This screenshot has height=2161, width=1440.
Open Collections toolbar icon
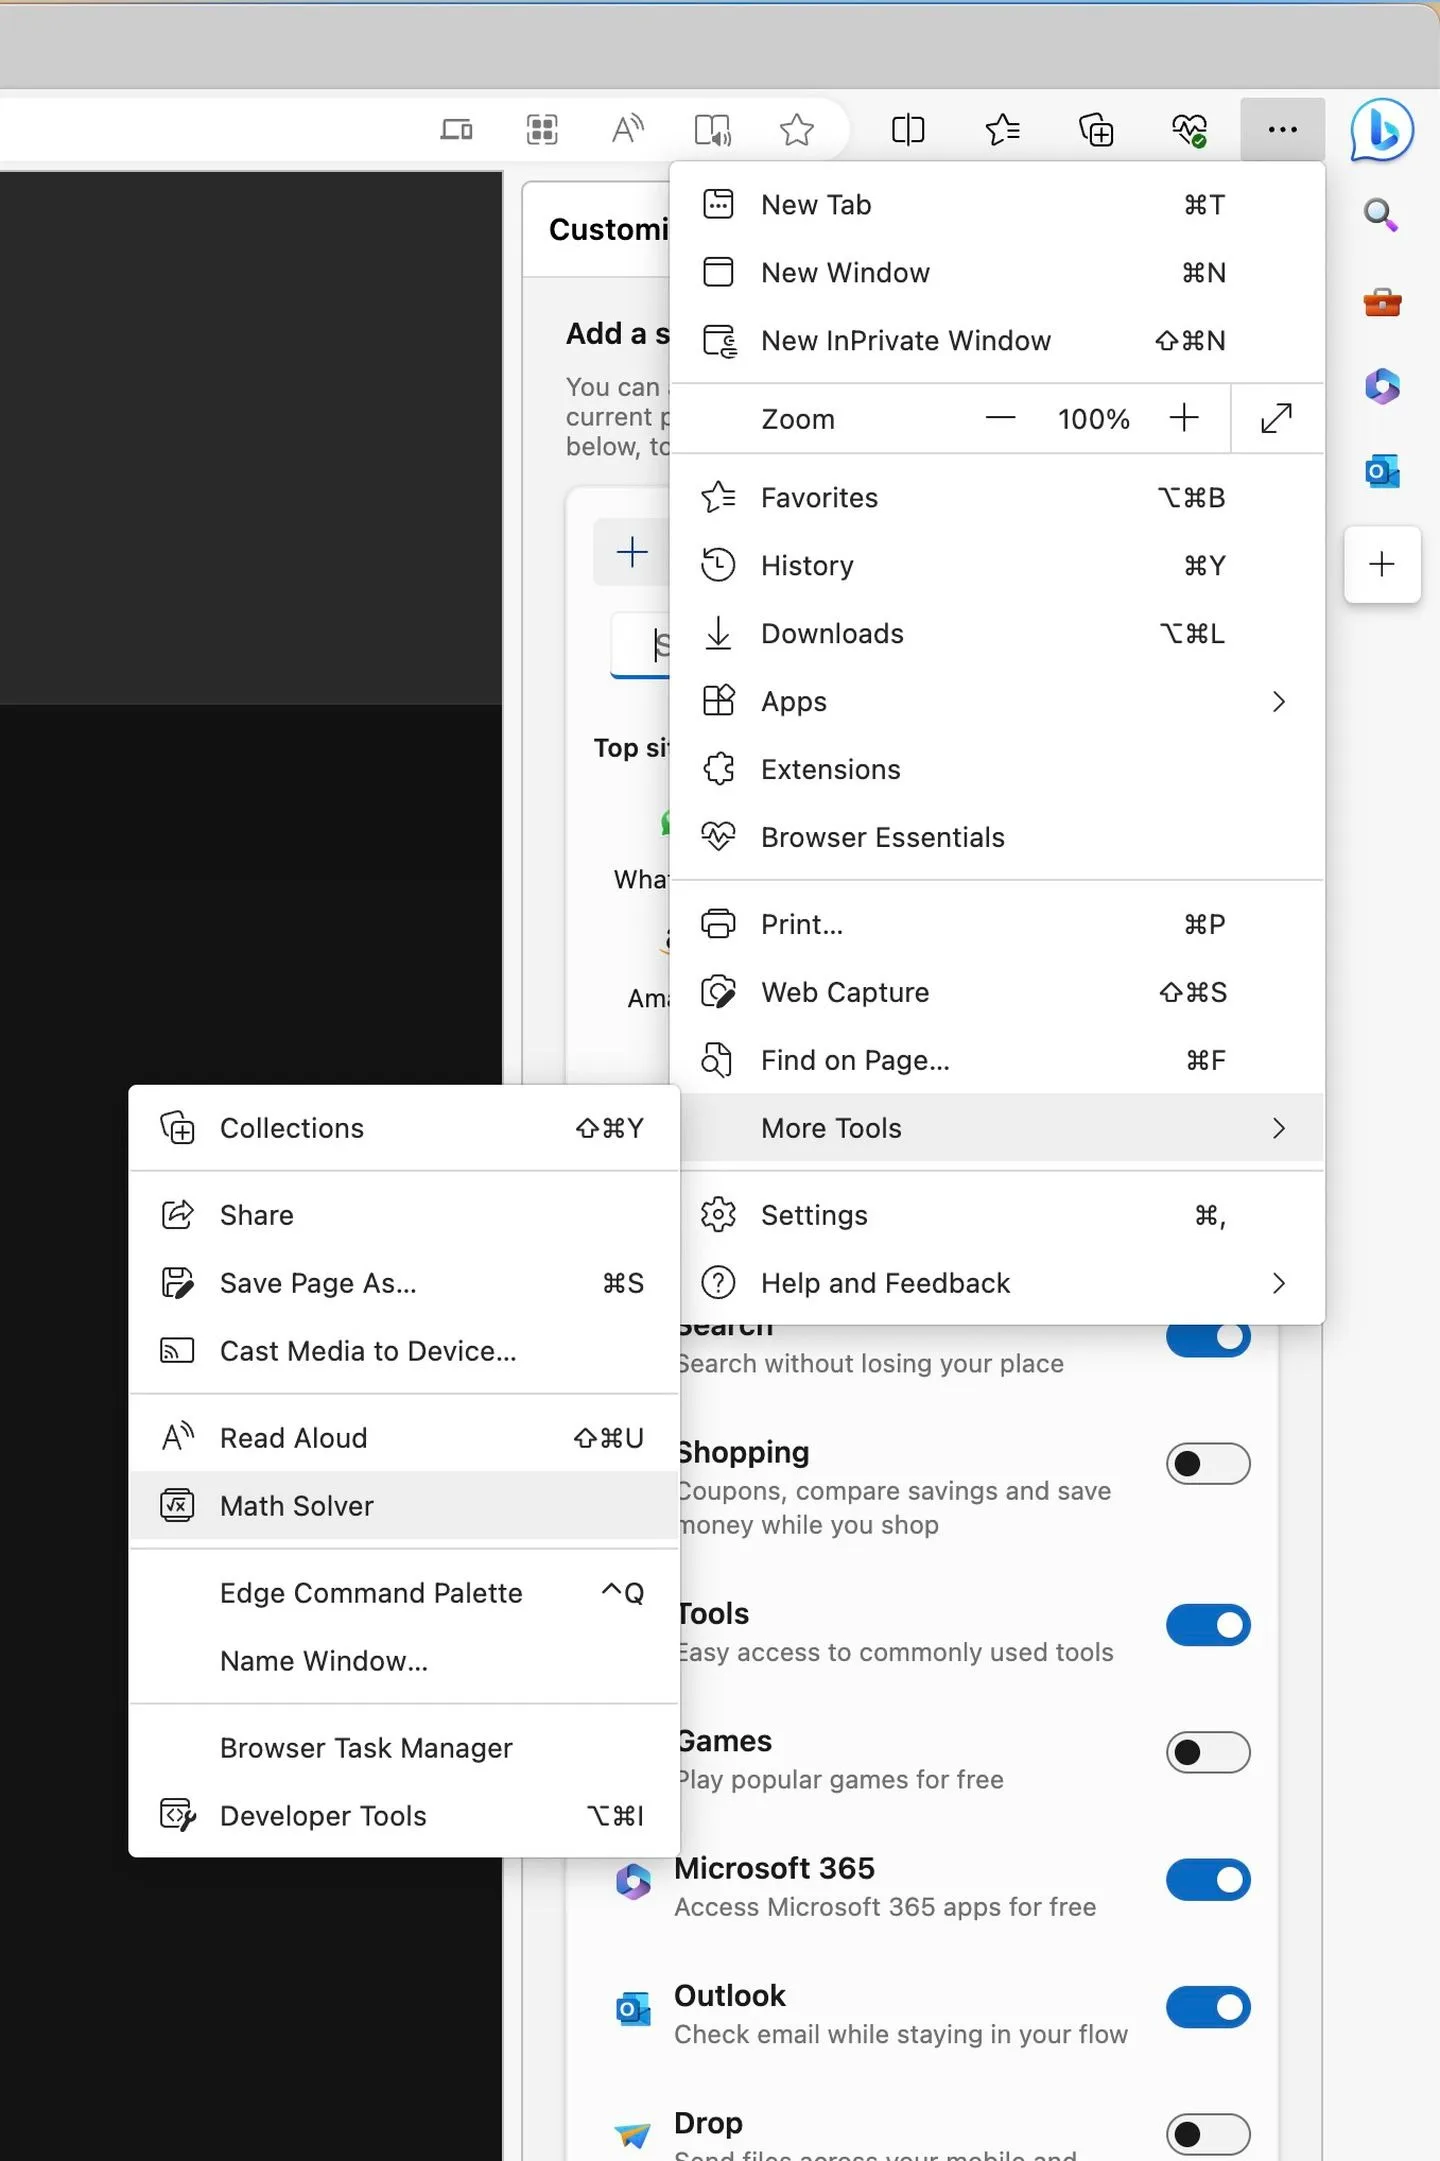(1096, 130)
